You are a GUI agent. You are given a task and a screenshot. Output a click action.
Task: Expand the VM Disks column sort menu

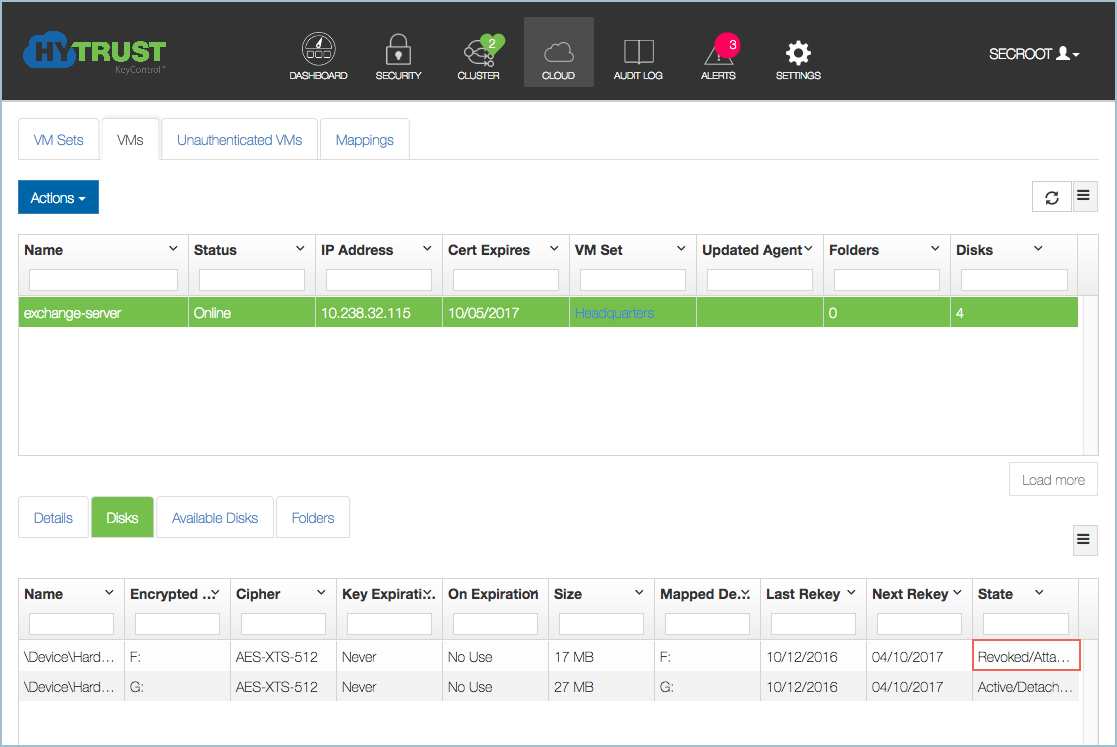click(1038, 249)
